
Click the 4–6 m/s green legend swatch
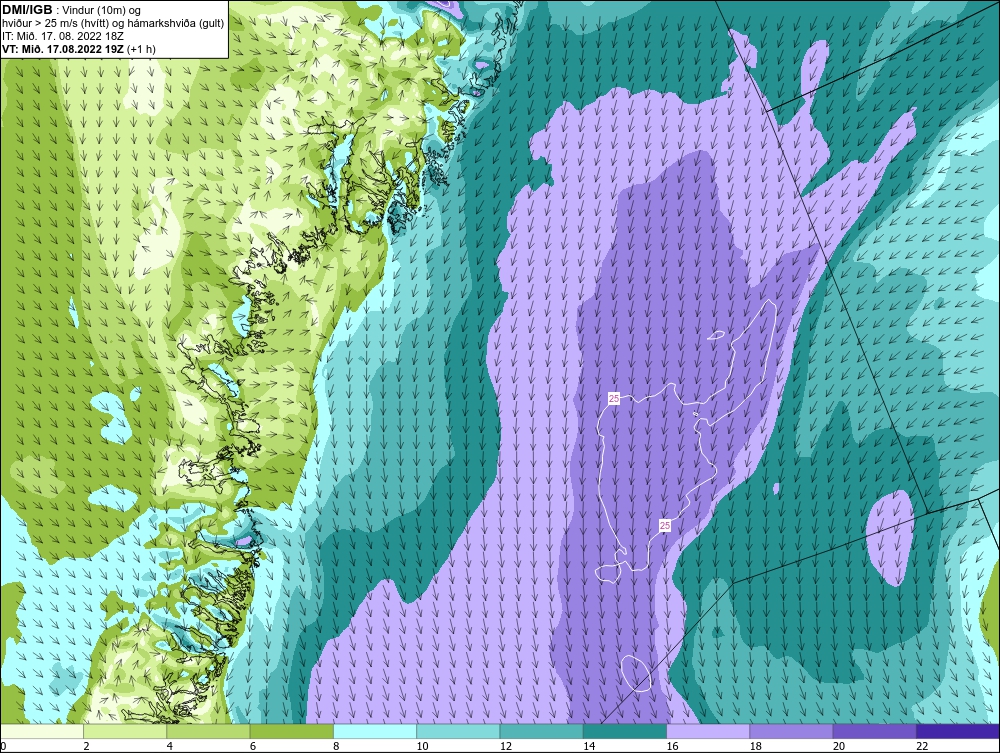pos(208,731)
